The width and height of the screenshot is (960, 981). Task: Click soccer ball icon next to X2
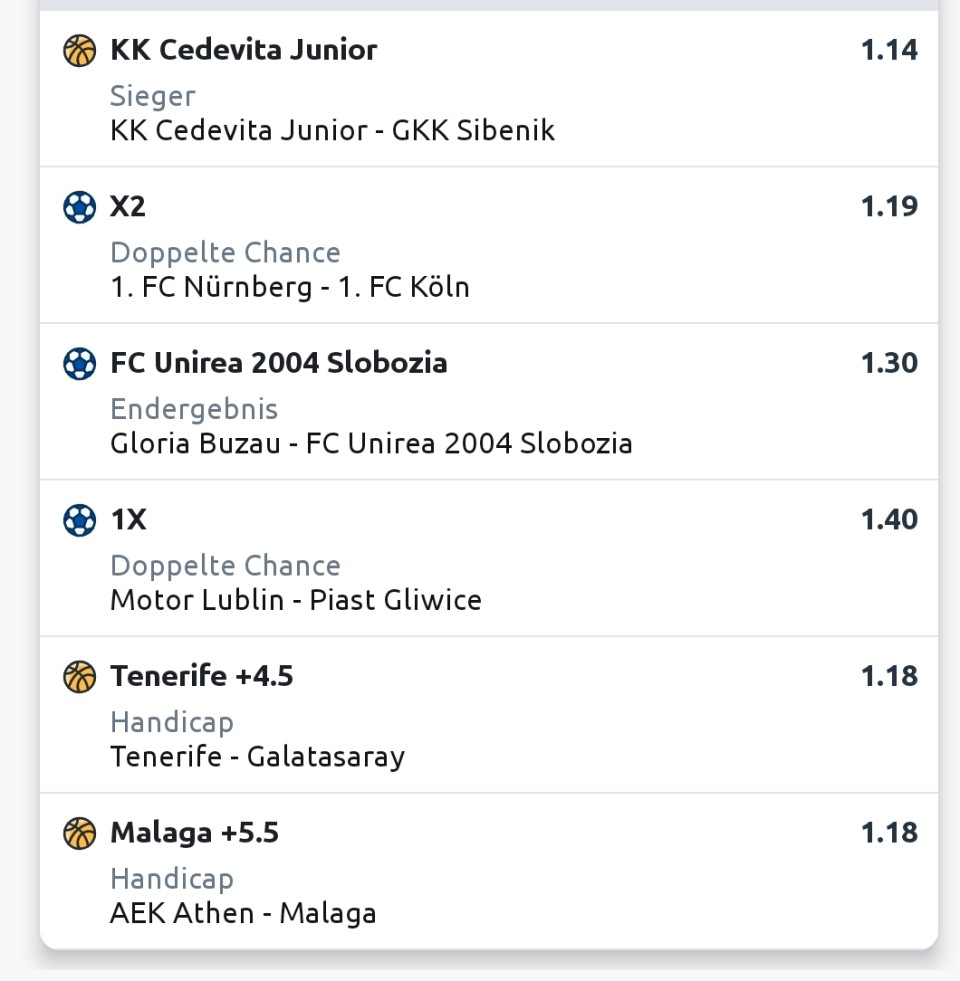coord(79,207)
